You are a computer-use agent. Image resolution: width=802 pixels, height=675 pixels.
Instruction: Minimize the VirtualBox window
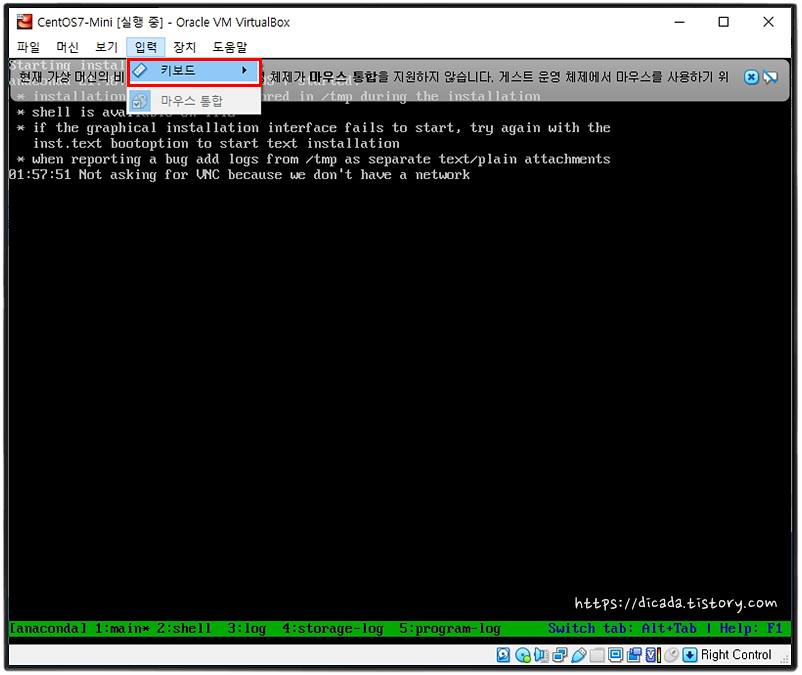[x=679, y=22]
